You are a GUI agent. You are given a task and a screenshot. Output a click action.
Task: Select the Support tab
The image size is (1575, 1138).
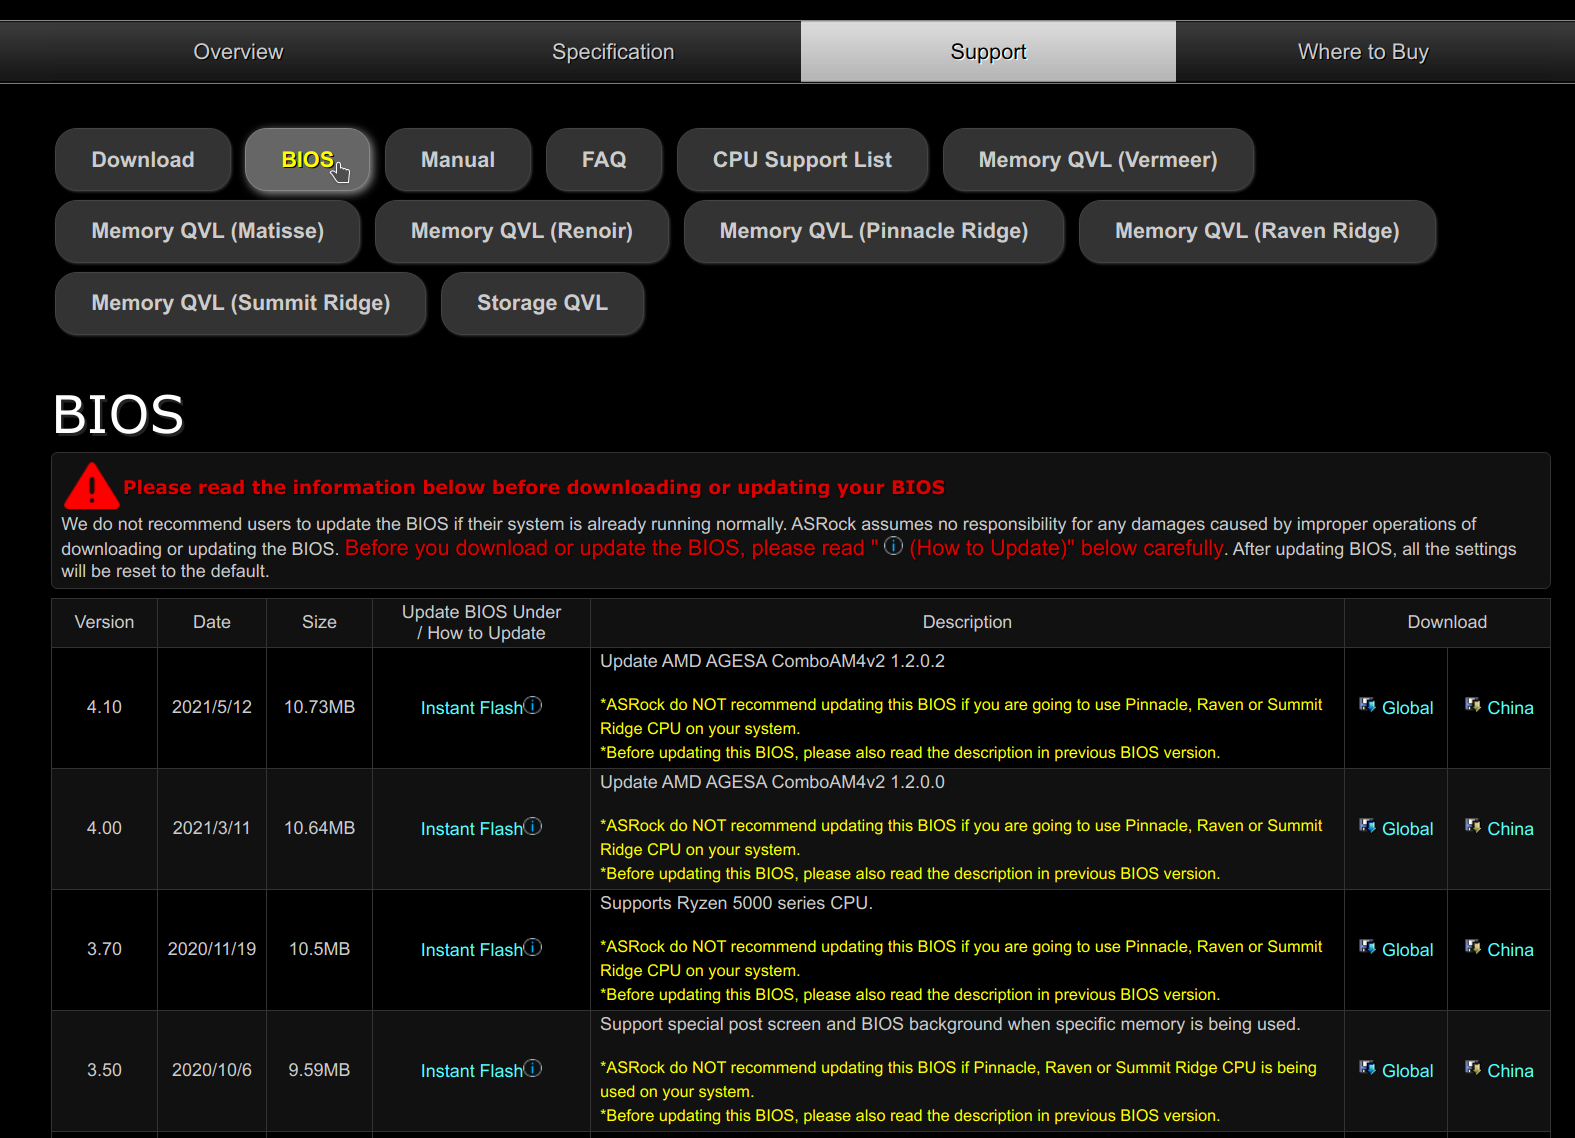(x=988, y=52)
